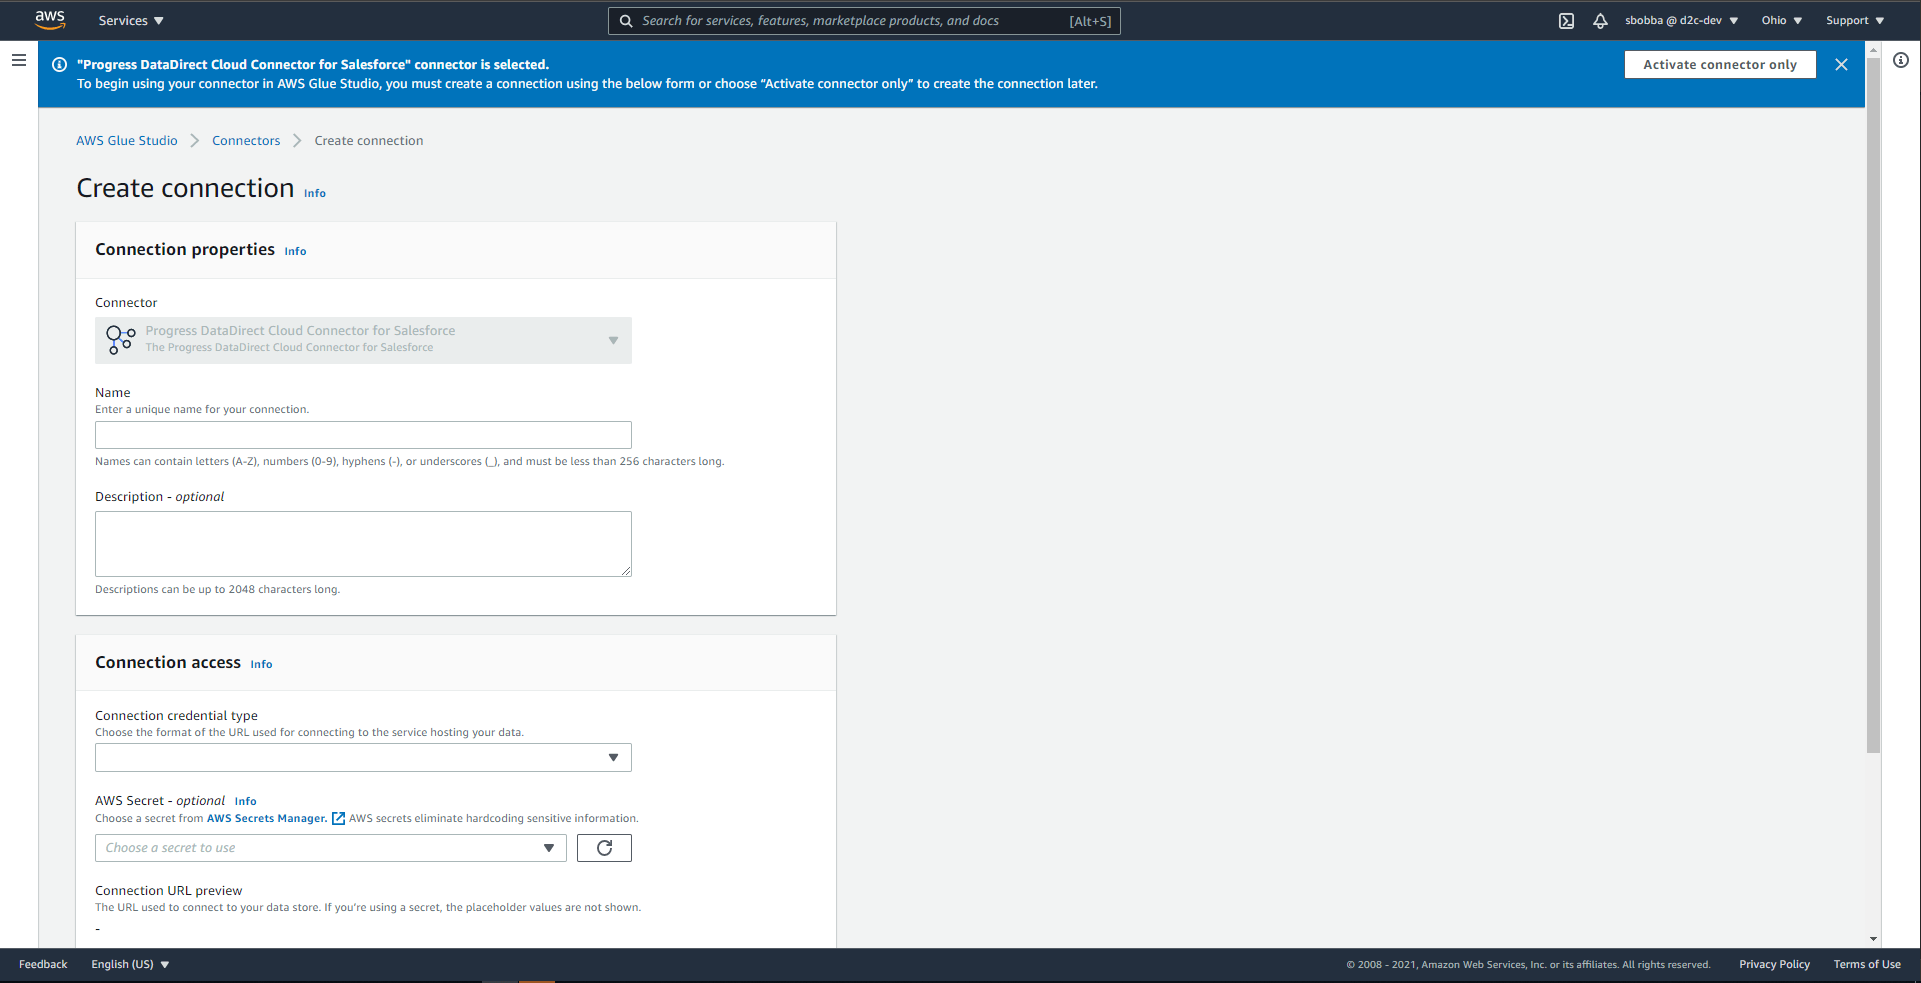Click the AWS Glue Studio breadcrumb link
This screenshot has width=1921, height=983.
(x=127, y=141)
